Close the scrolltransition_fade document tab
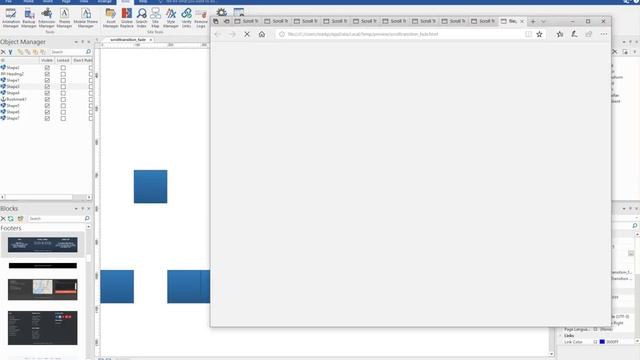 (x=151, y=40)
